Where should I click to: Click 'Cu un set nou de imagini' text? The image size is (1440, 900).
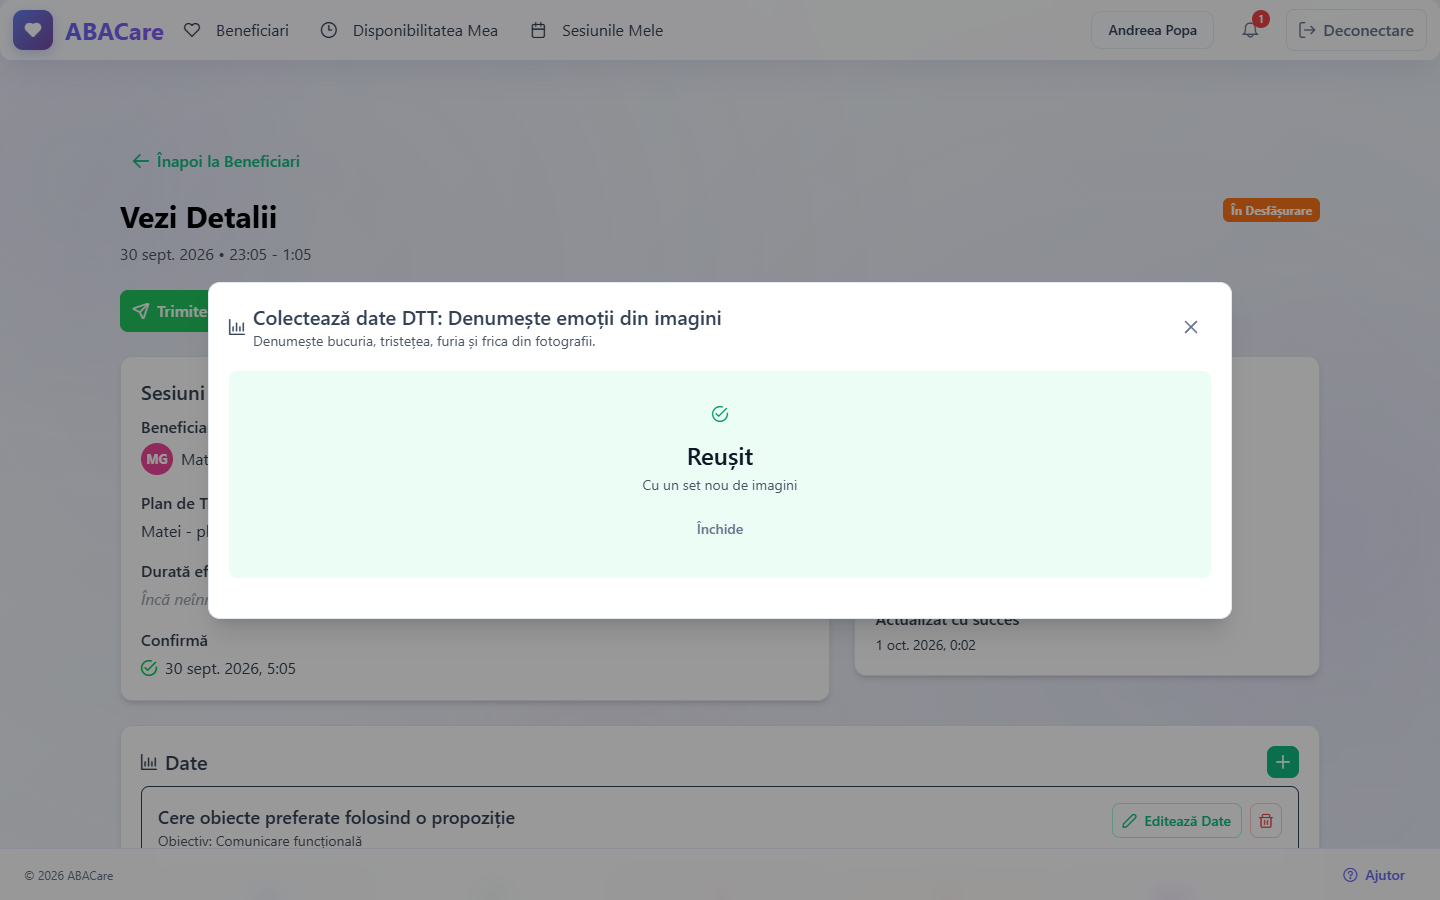tap(720, 485)
